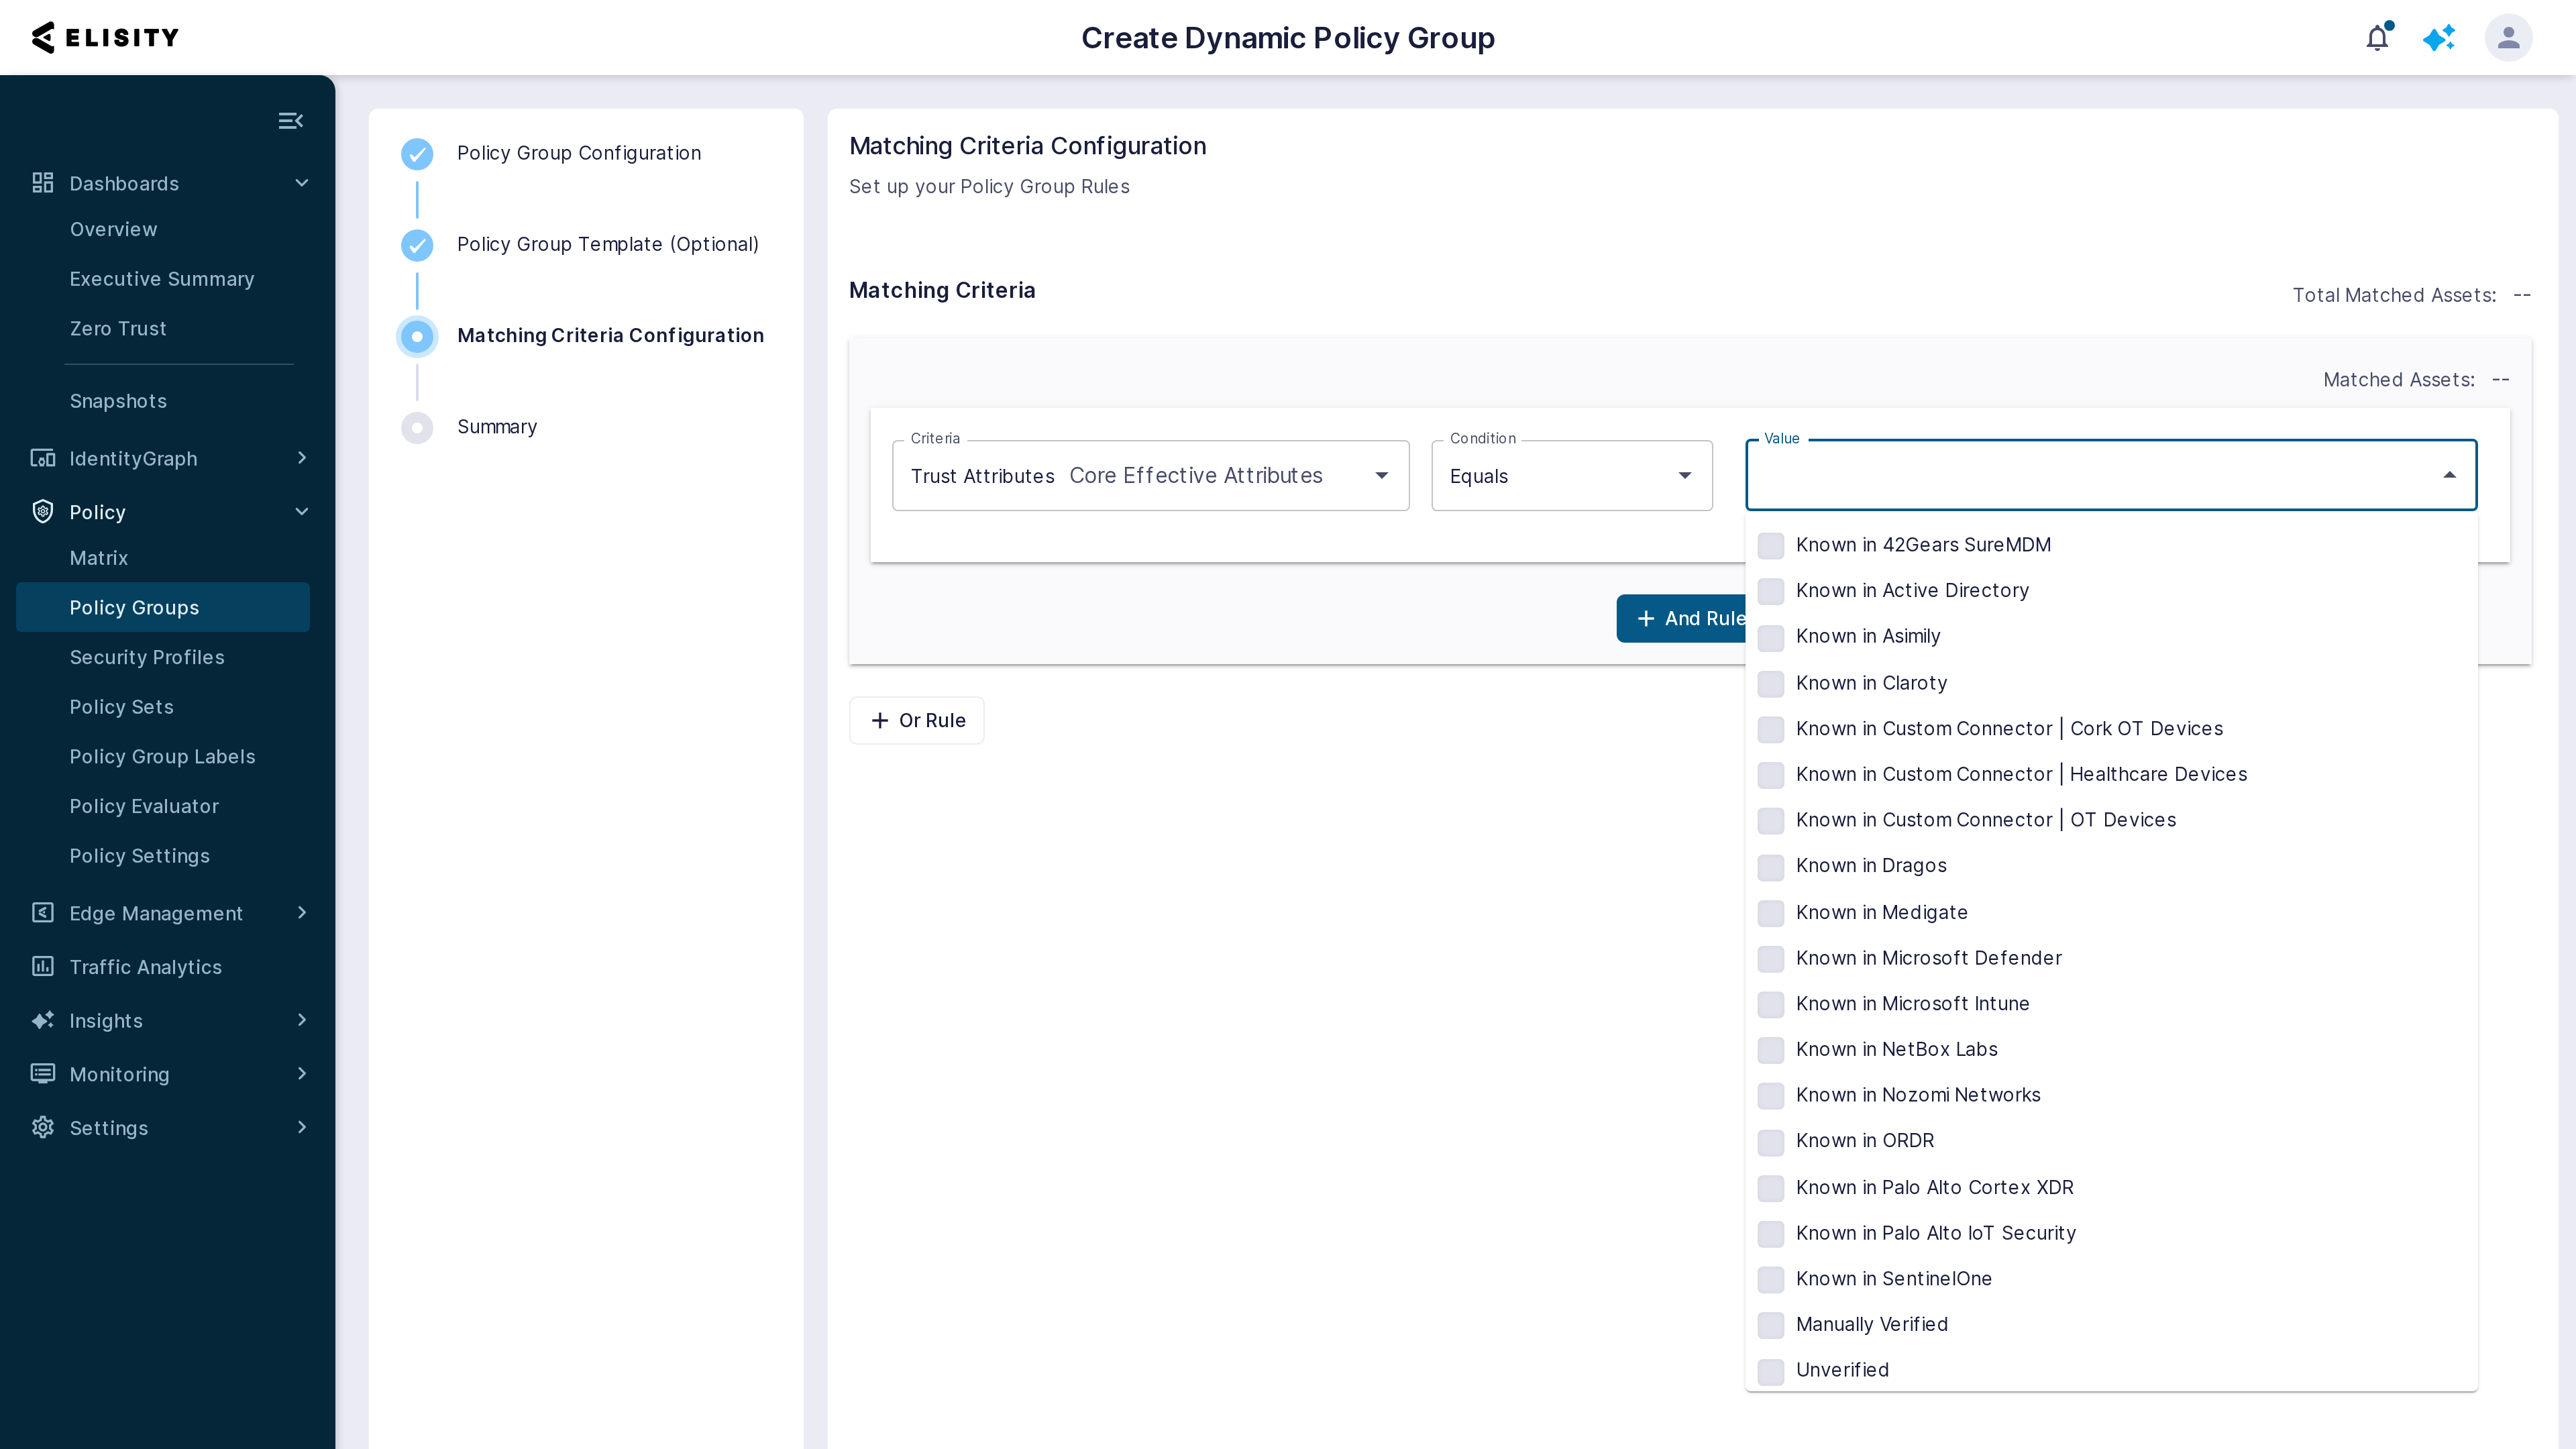Check Known in NetBox Labs

[1771, 1050]
